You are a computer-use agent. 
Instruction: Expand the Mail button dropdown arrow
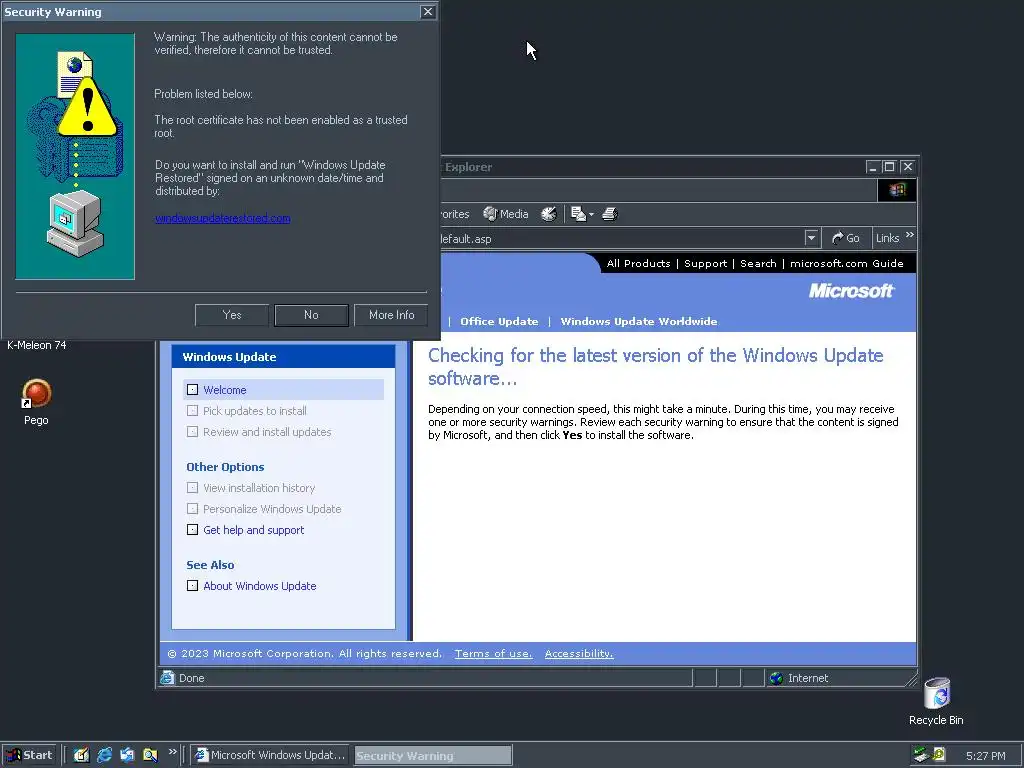pos(591,214)
